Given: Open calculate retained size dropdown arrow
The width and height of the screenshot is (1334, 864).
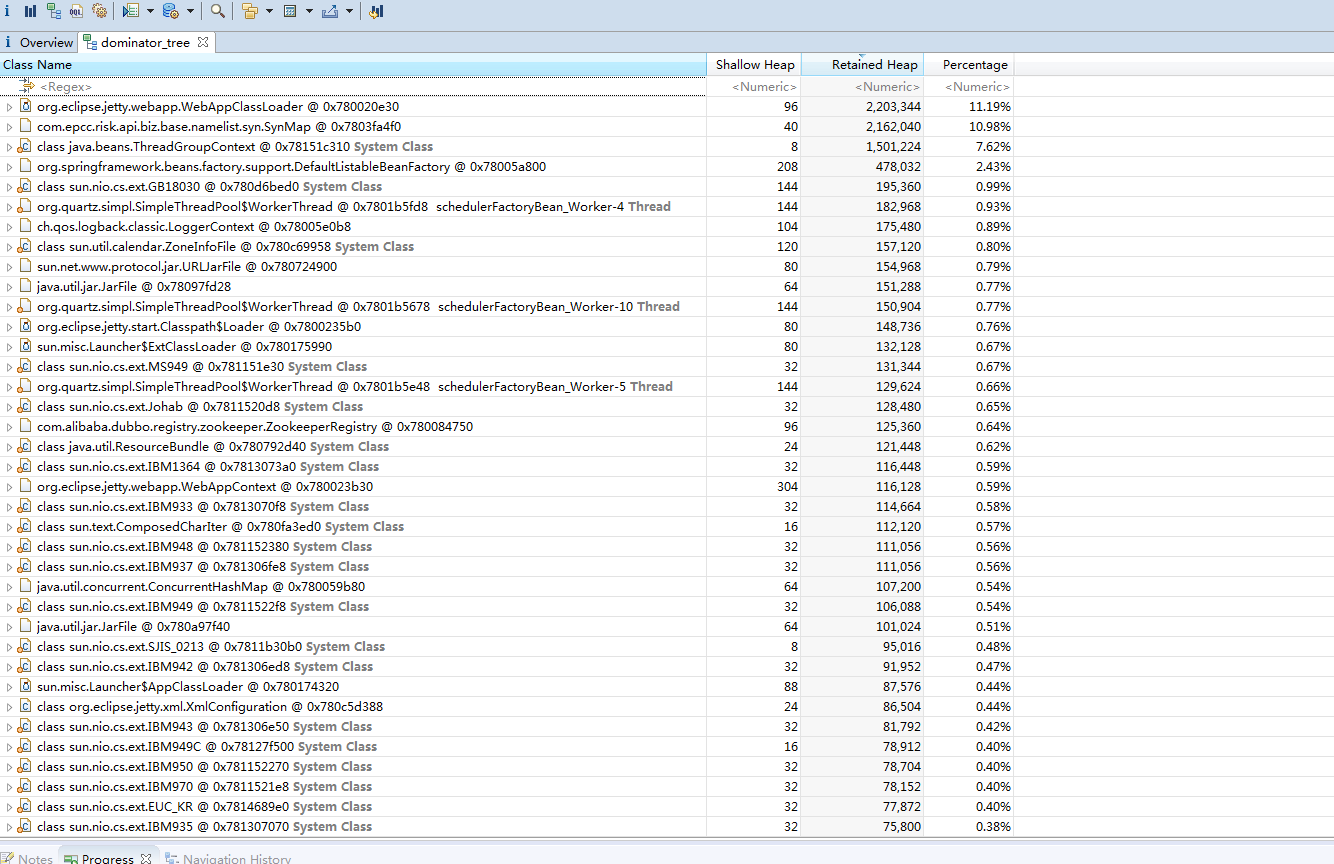Looking at the screenshot, I should [309, 11].
